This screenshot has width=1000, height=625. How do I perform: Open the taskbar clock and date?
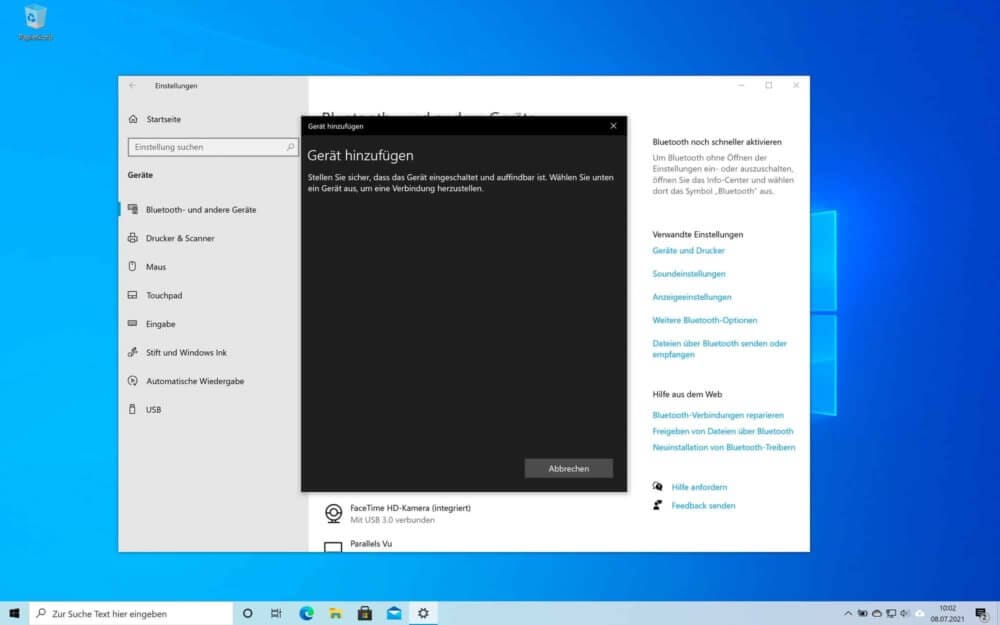point(947,613)
